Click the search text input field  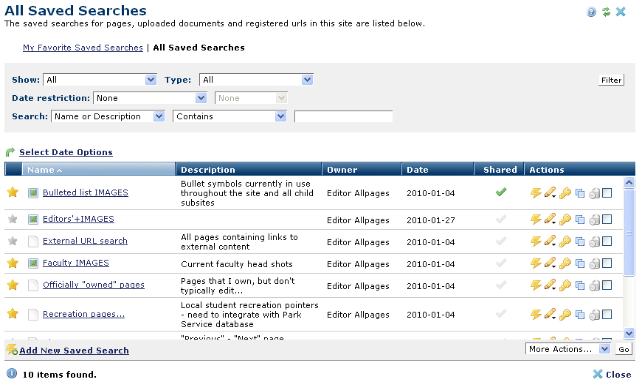pyautogui.click(x=343, y=116)
